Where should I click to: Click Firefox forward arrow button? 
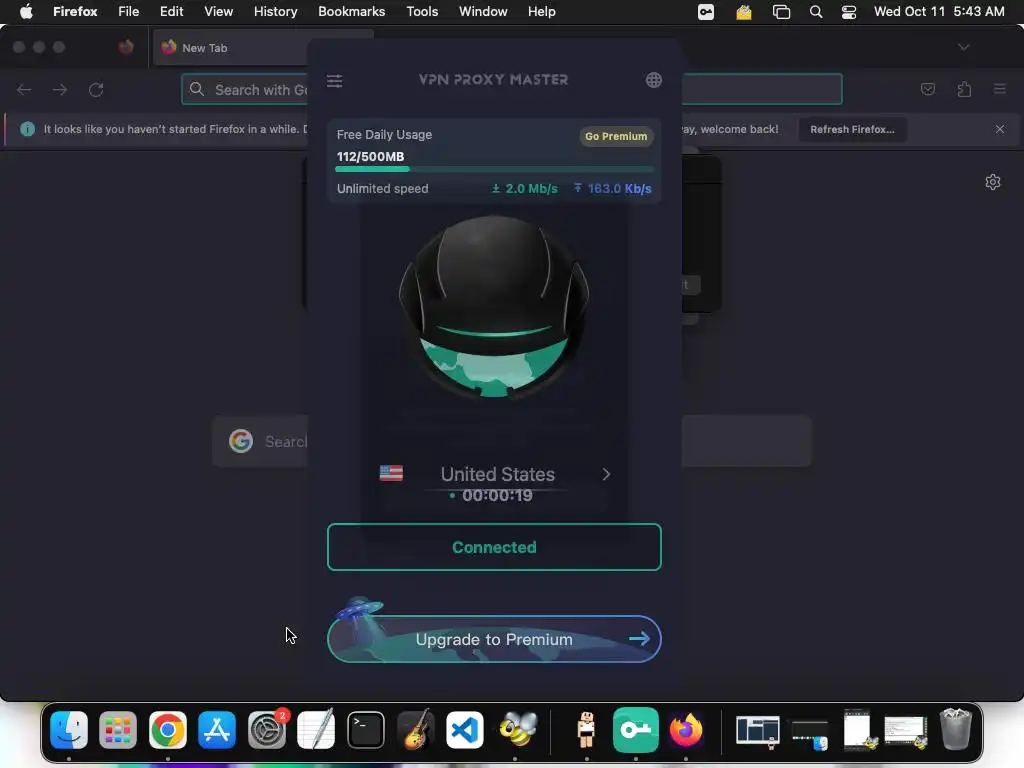(59, 89)
